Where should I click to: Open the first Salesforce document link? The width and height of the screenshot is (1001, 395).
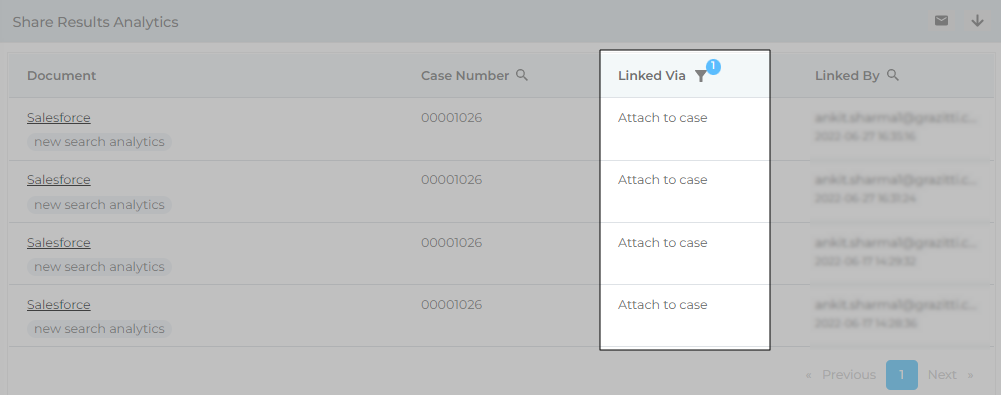tap(59, 117)
